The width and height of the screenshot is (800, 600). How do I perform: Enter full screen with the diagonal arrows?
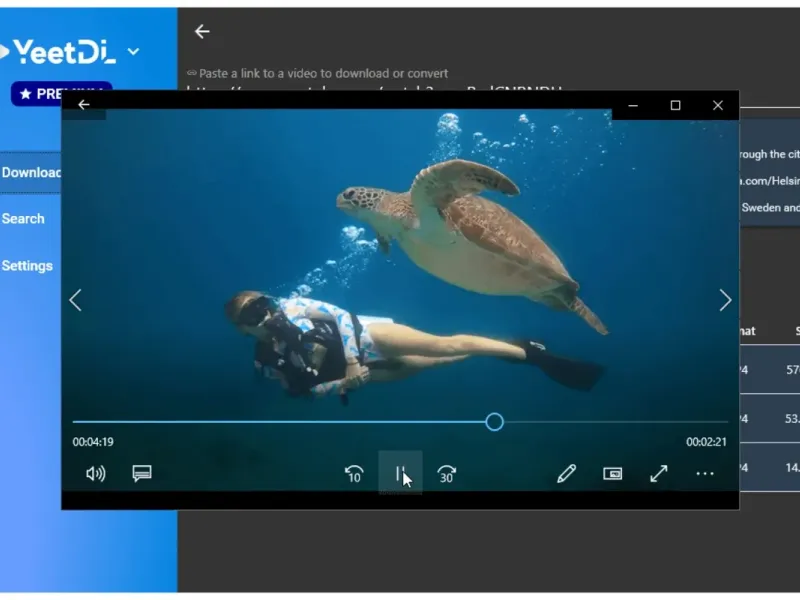(659, 474)
